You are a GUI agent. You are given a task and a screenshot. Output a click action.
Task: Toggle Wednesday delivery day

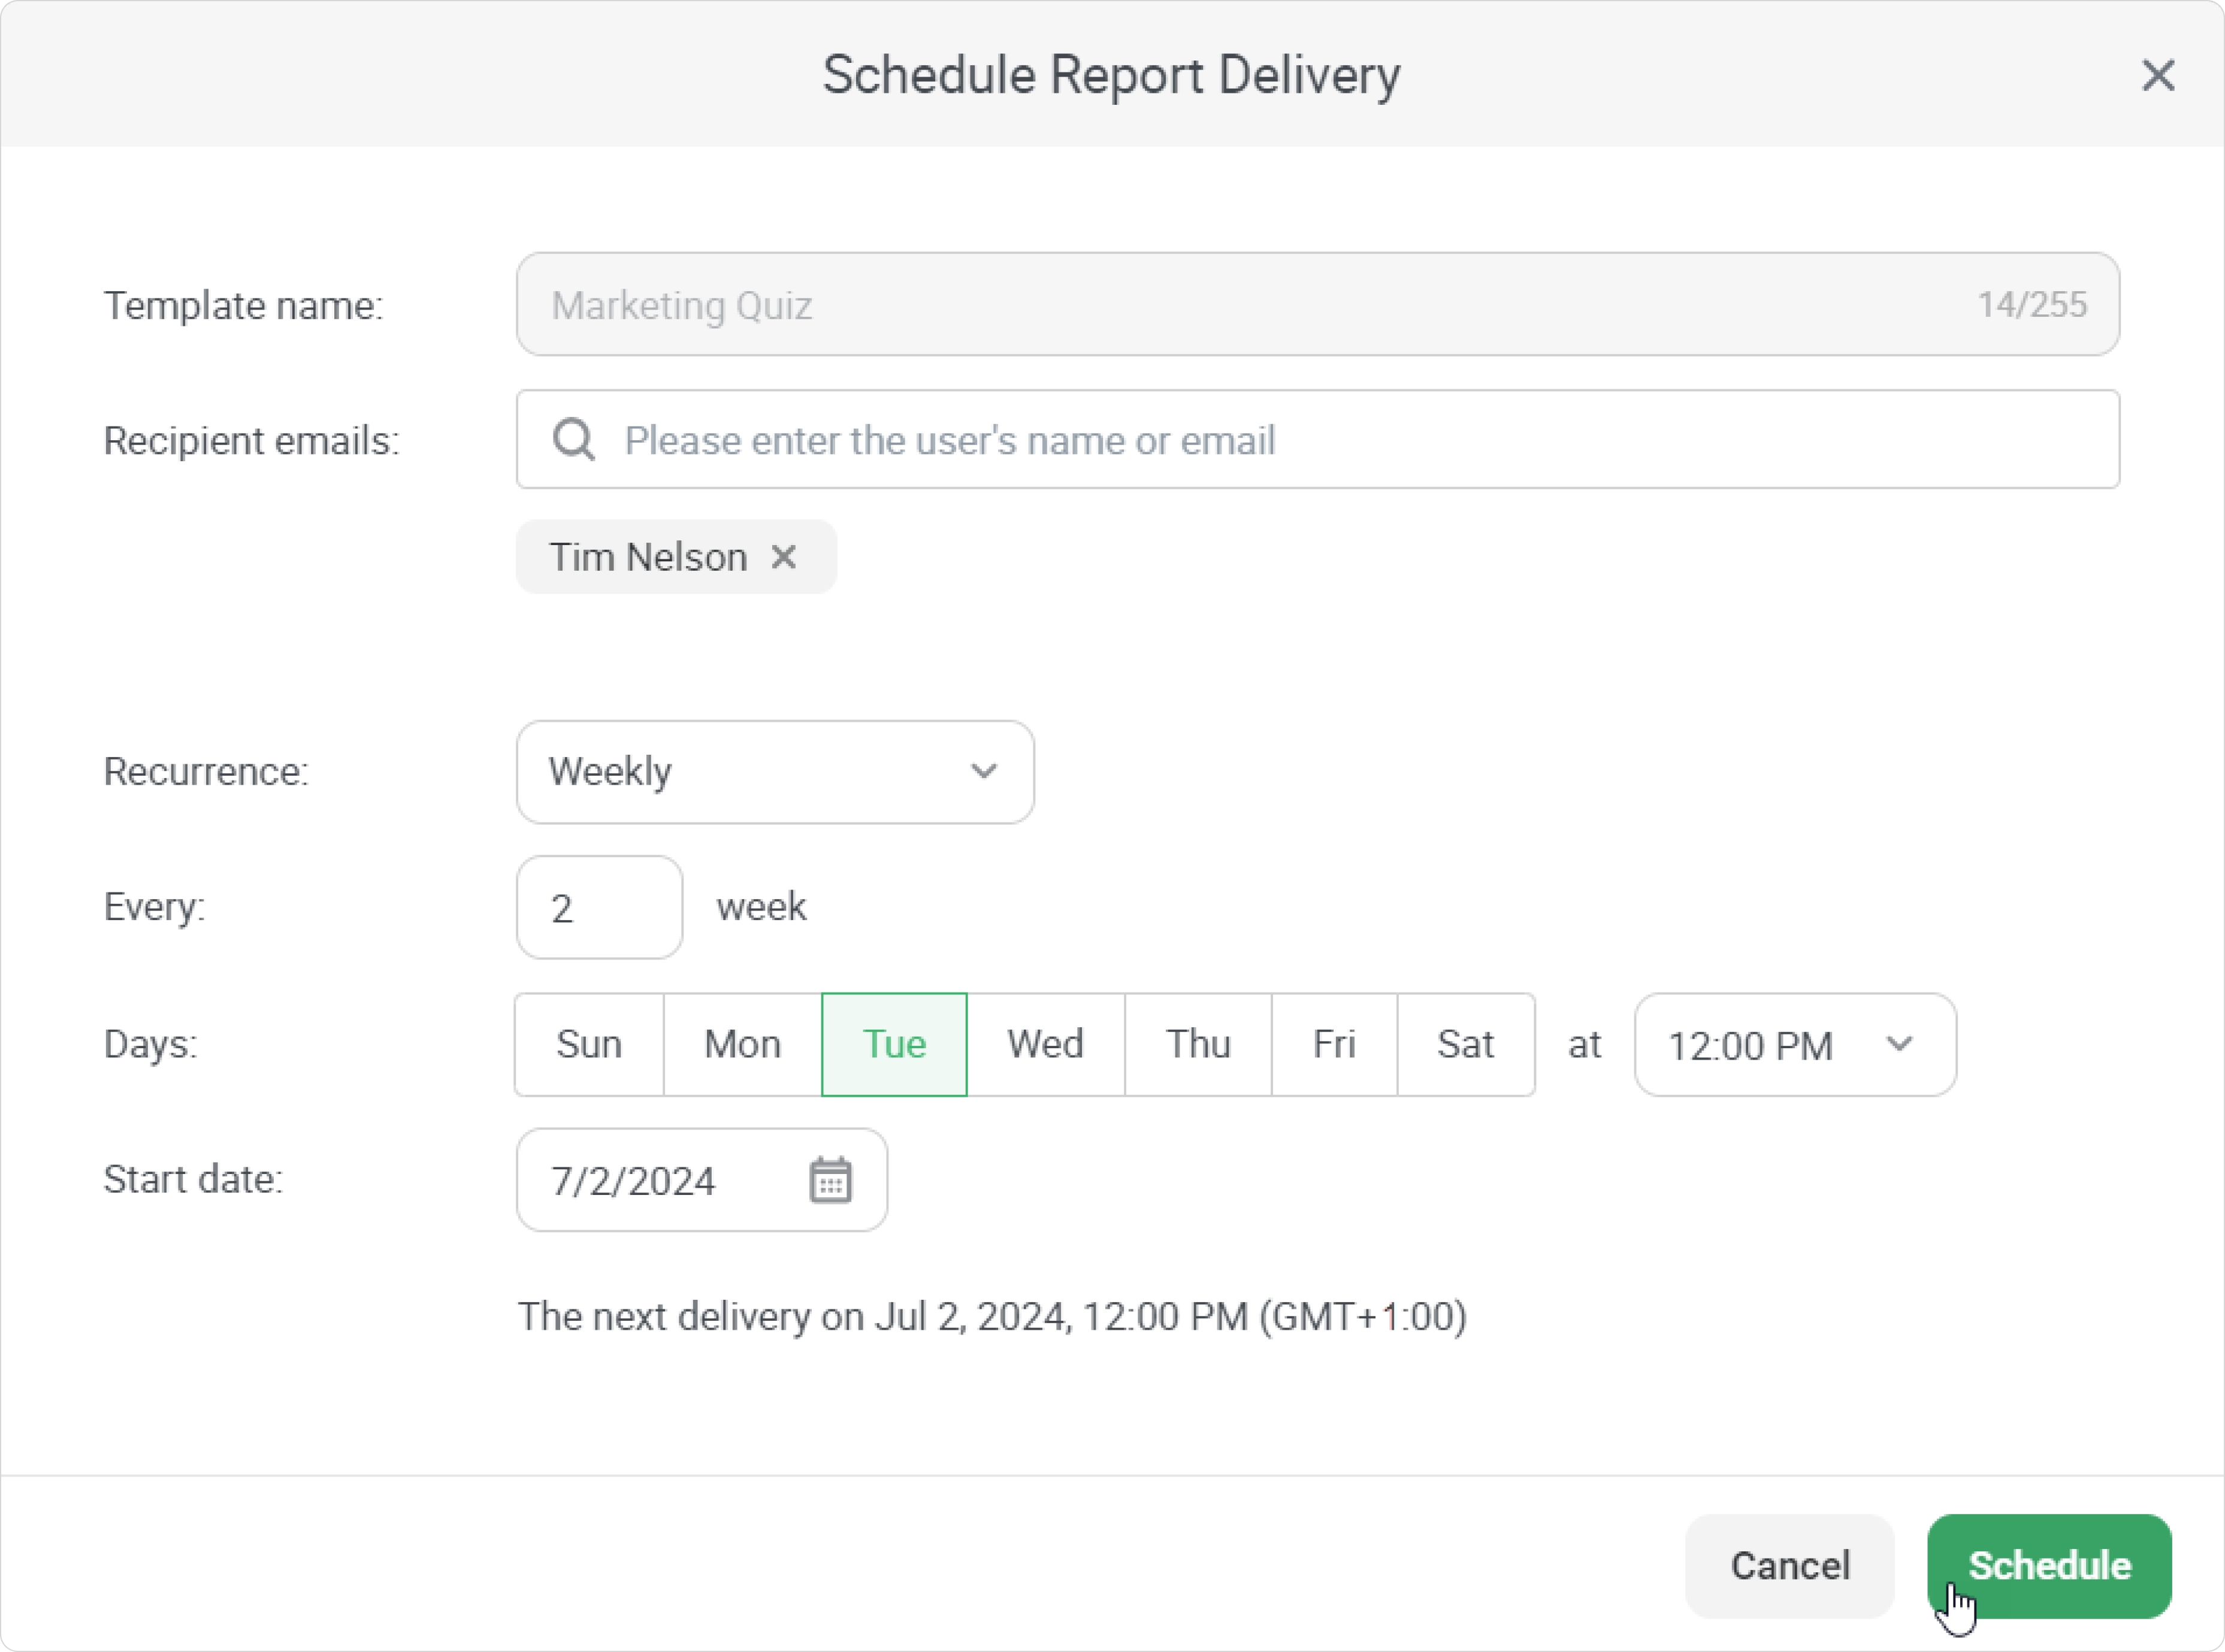coord(1045,1044)
